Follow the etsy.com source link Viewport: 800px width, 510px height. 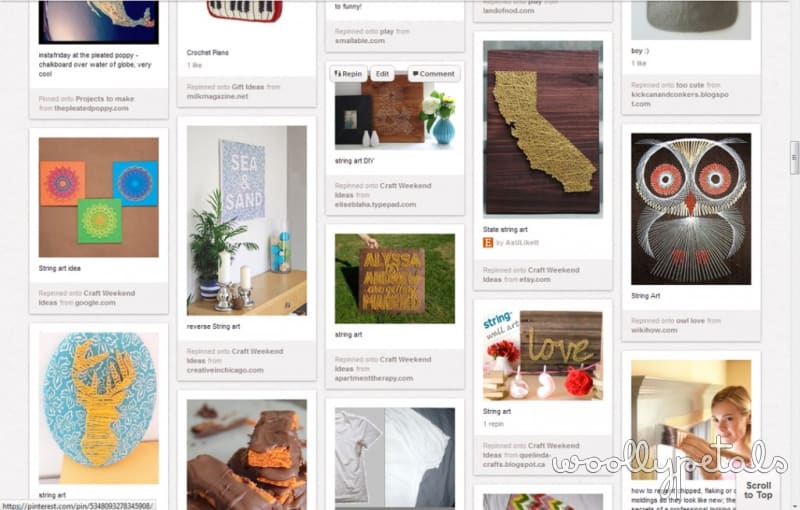[x=535, y=279]
